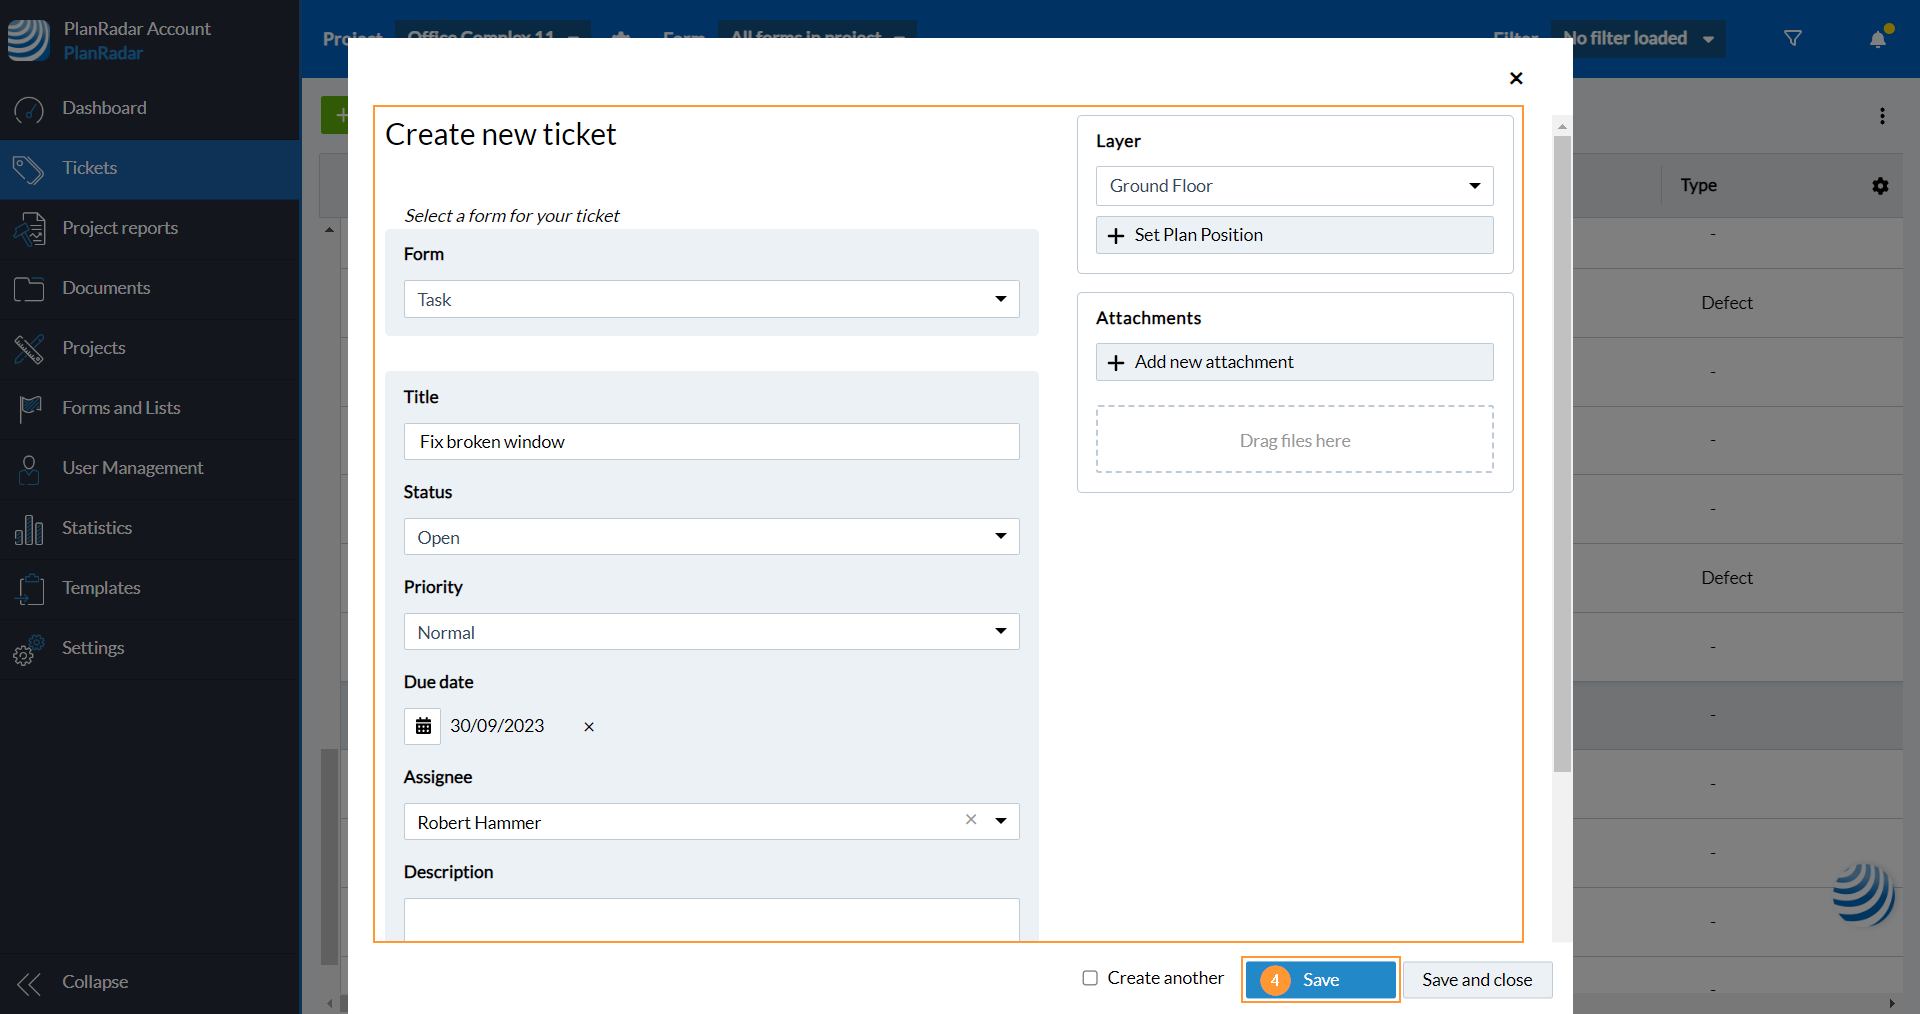Enable the Create another checkbox
The height and width of the screenshot is (1014, 1920).
1090,978
